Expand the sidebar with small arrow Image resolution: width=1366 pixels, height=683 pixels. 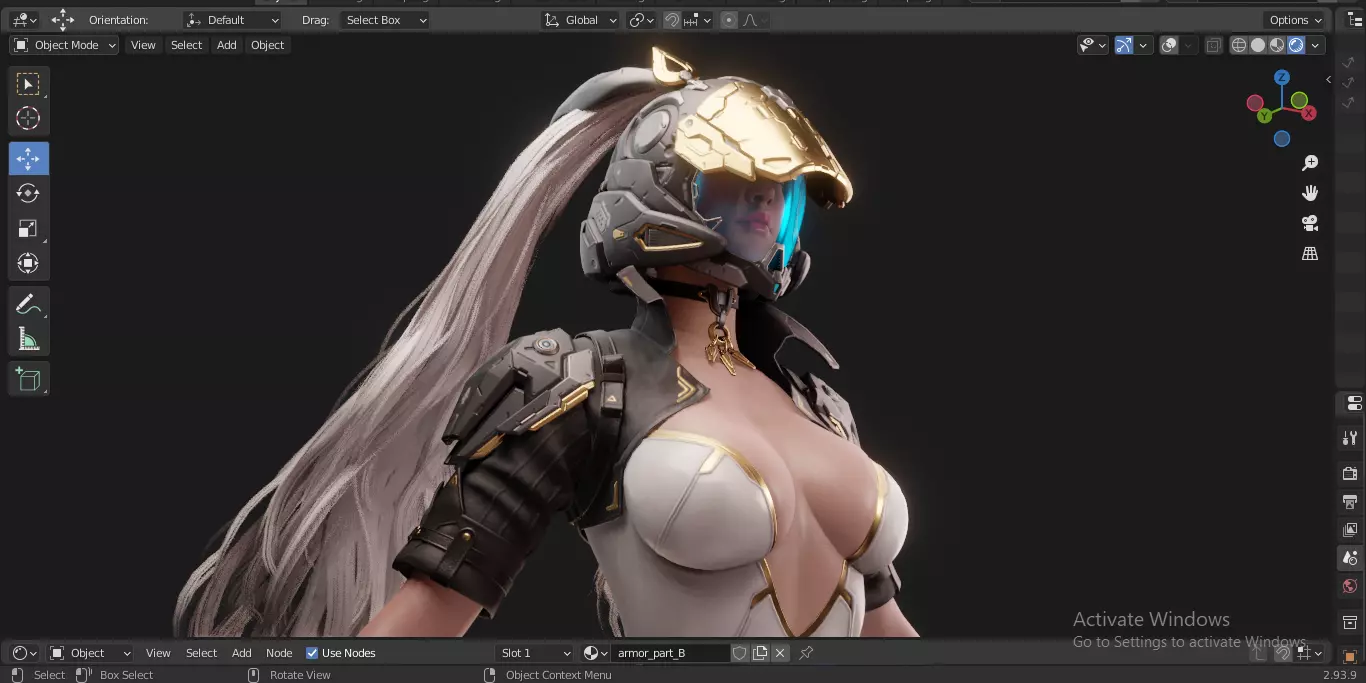1328,79
